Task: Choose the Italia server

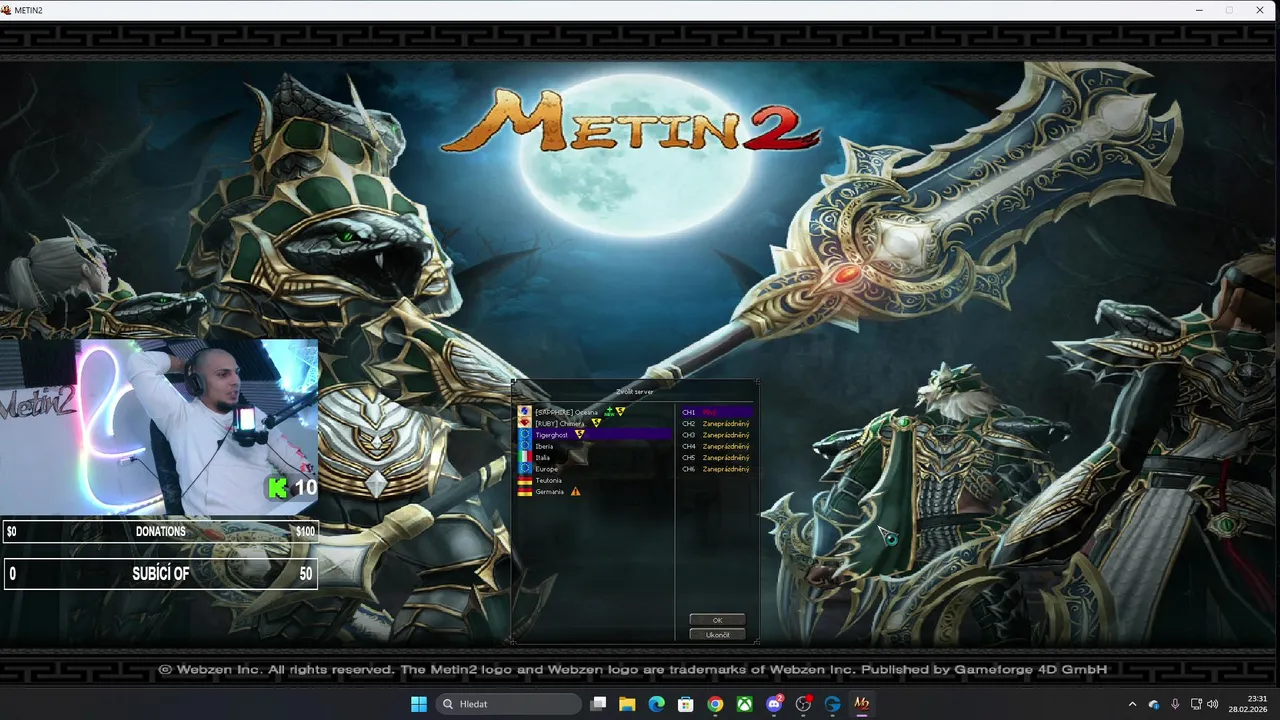Action: 594,457
